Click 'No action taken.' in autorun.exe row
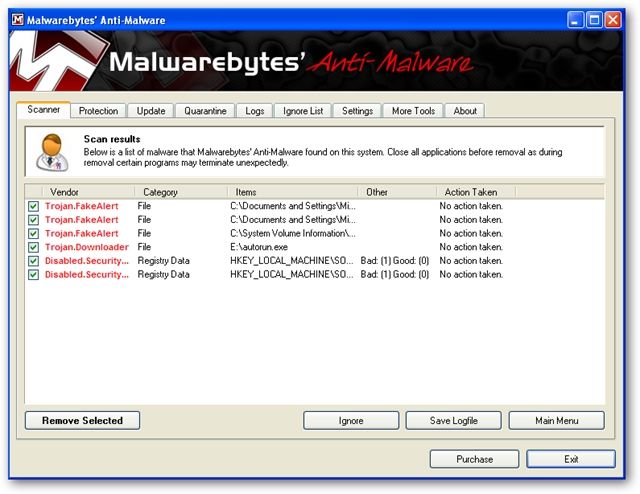640x494 pixels. 471,247
